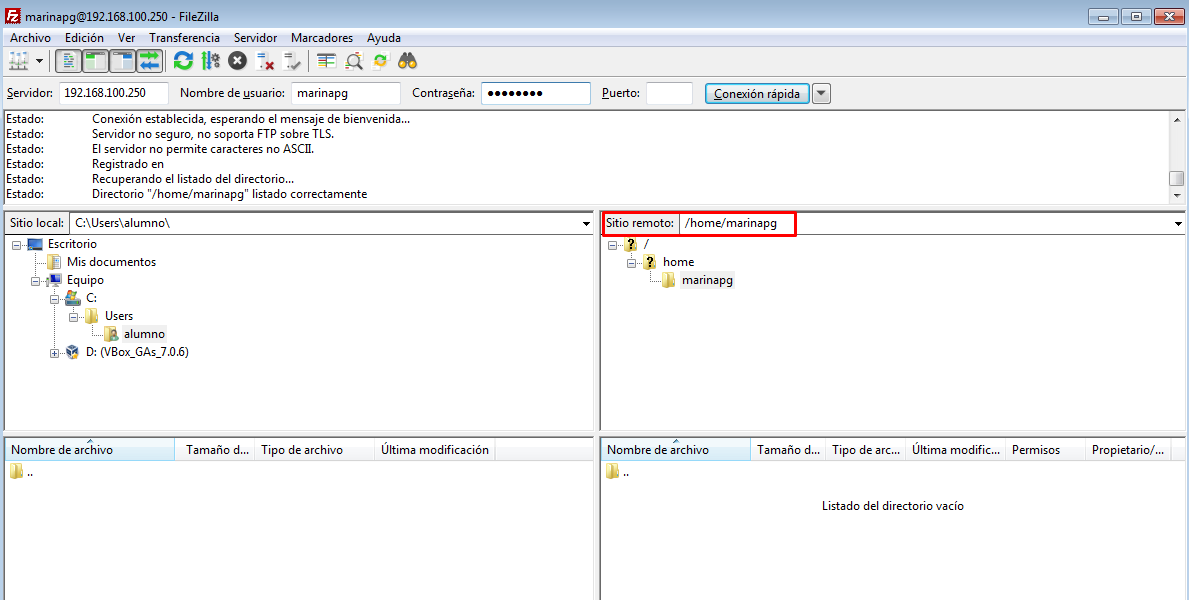Open the Transferencia menu
1189x600 pixels.
coord(184,38)
